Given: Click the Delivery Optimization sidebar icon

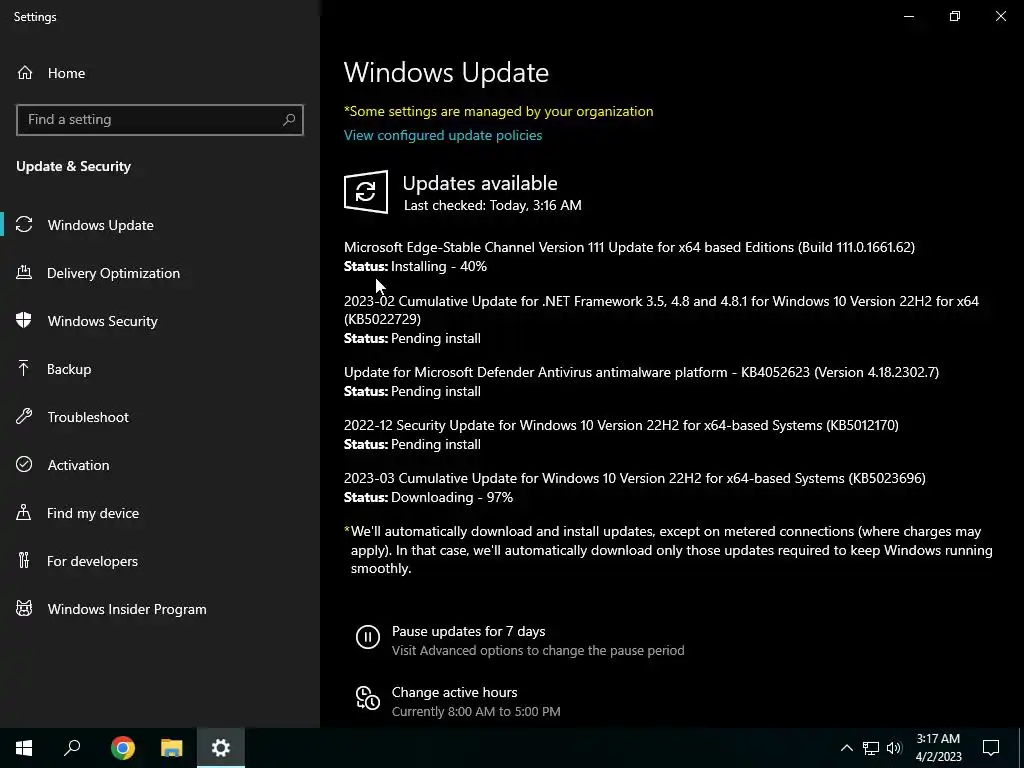Looking at the screenshot, I should click(x=24, y=273).
